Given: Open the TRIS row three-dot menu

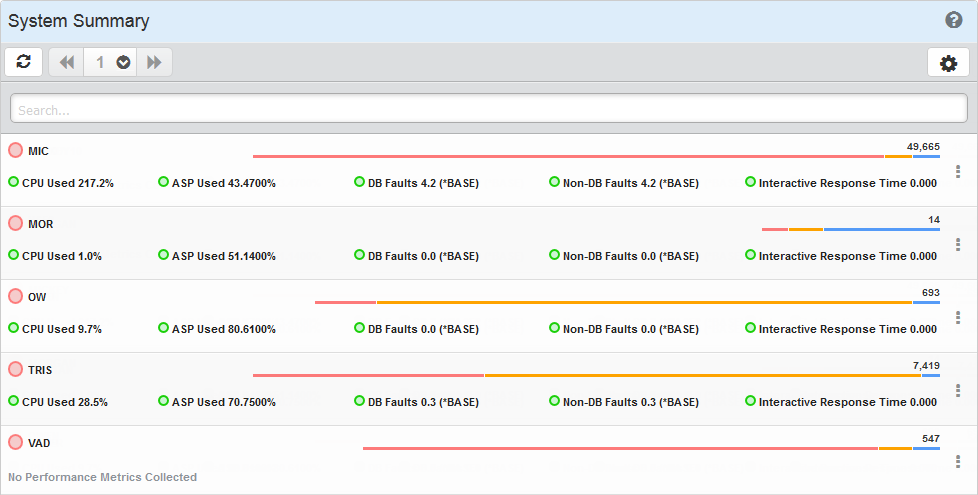Looking at the screenshot, I should 958,390.
